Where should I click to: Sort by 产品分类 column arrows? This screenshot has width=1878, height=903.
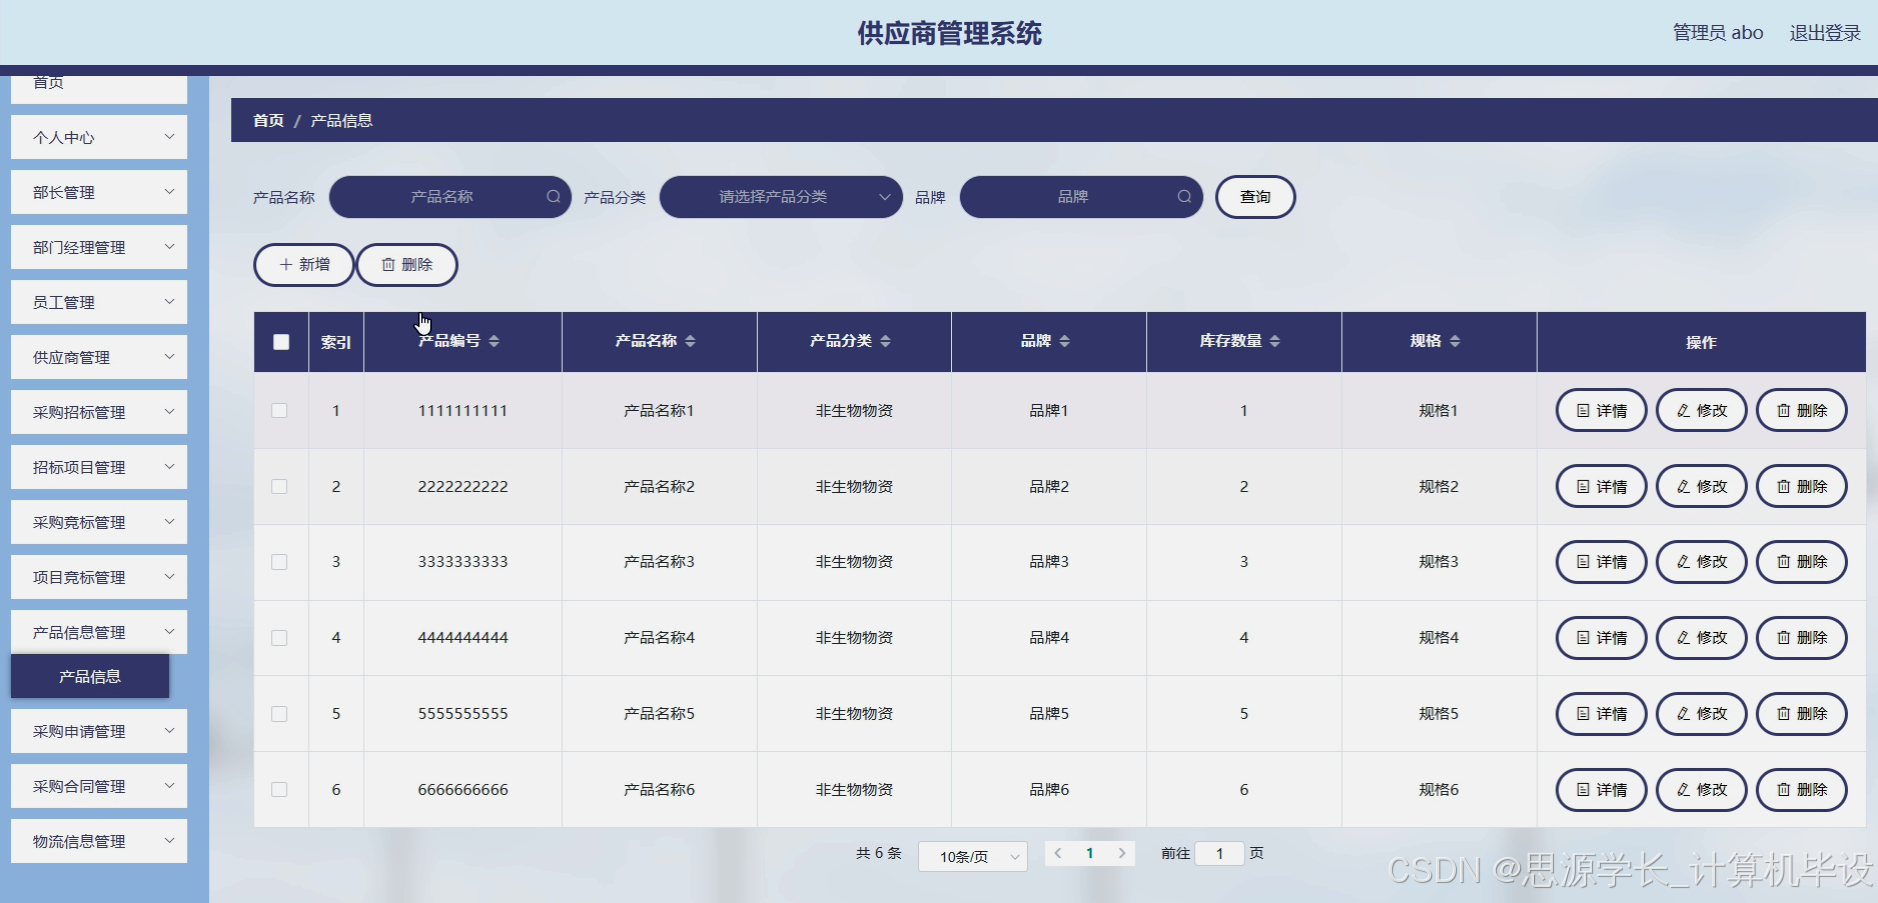885,341
